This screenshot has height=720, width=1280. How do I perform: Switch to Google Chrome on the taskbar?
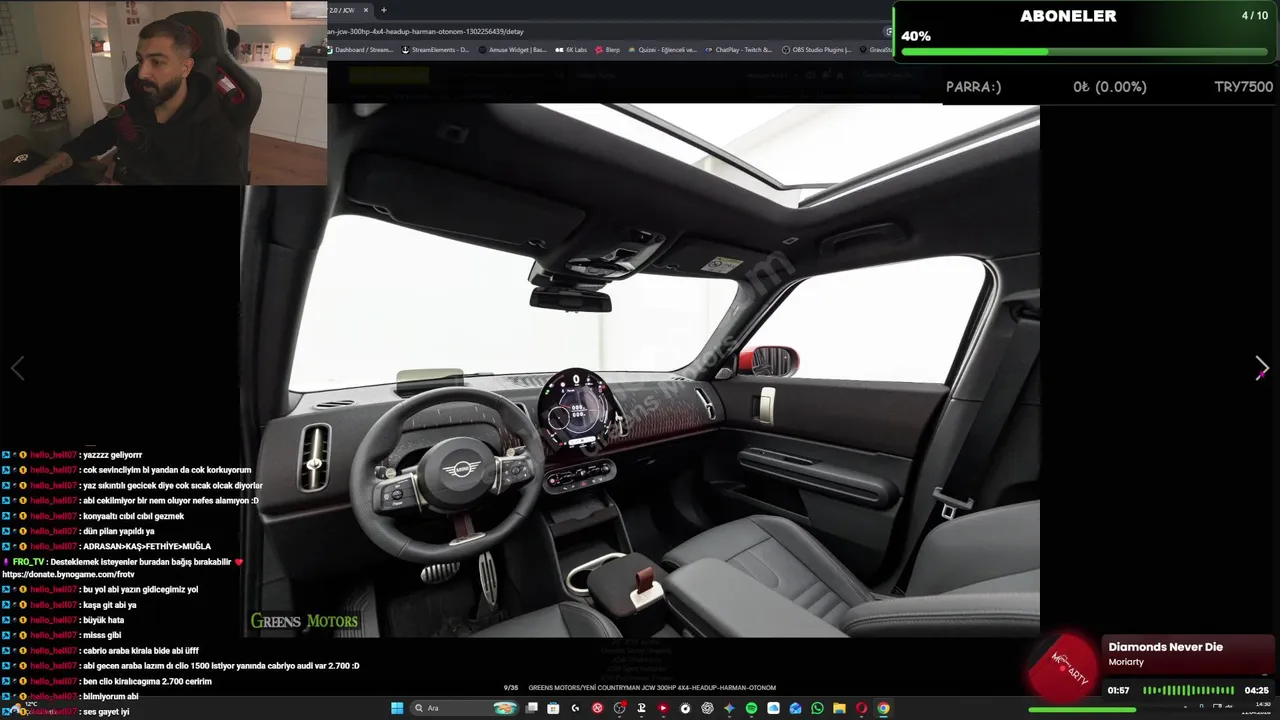[883, 708]
